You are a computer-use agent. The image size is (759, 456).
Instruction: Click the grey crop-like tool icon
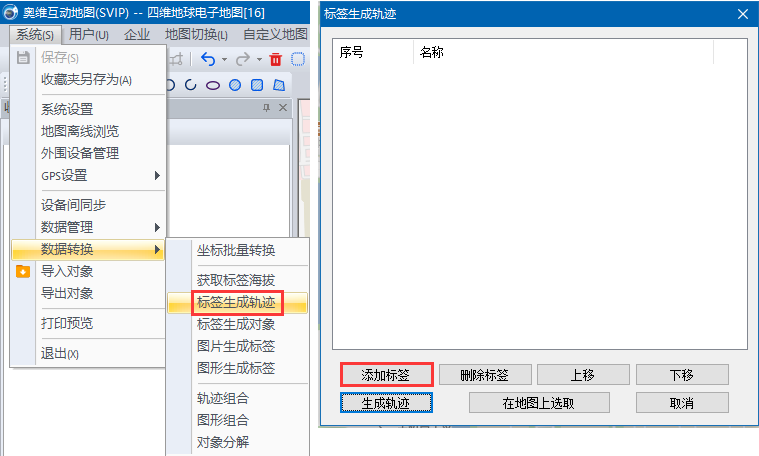coord(176,60)
